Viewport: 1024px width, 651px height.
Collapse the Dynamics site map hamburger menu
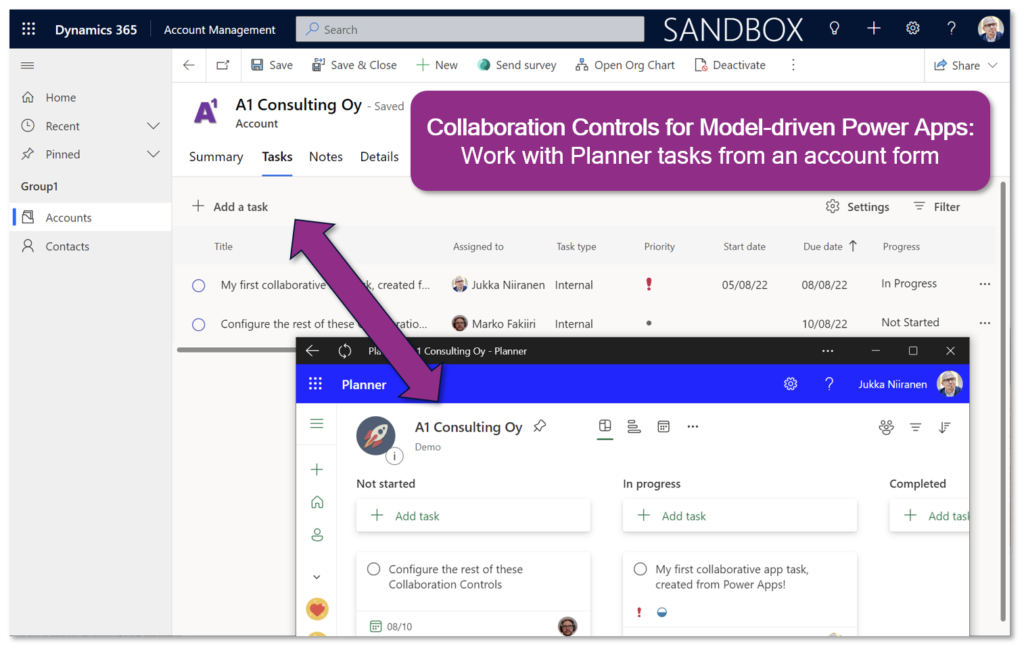27,65
